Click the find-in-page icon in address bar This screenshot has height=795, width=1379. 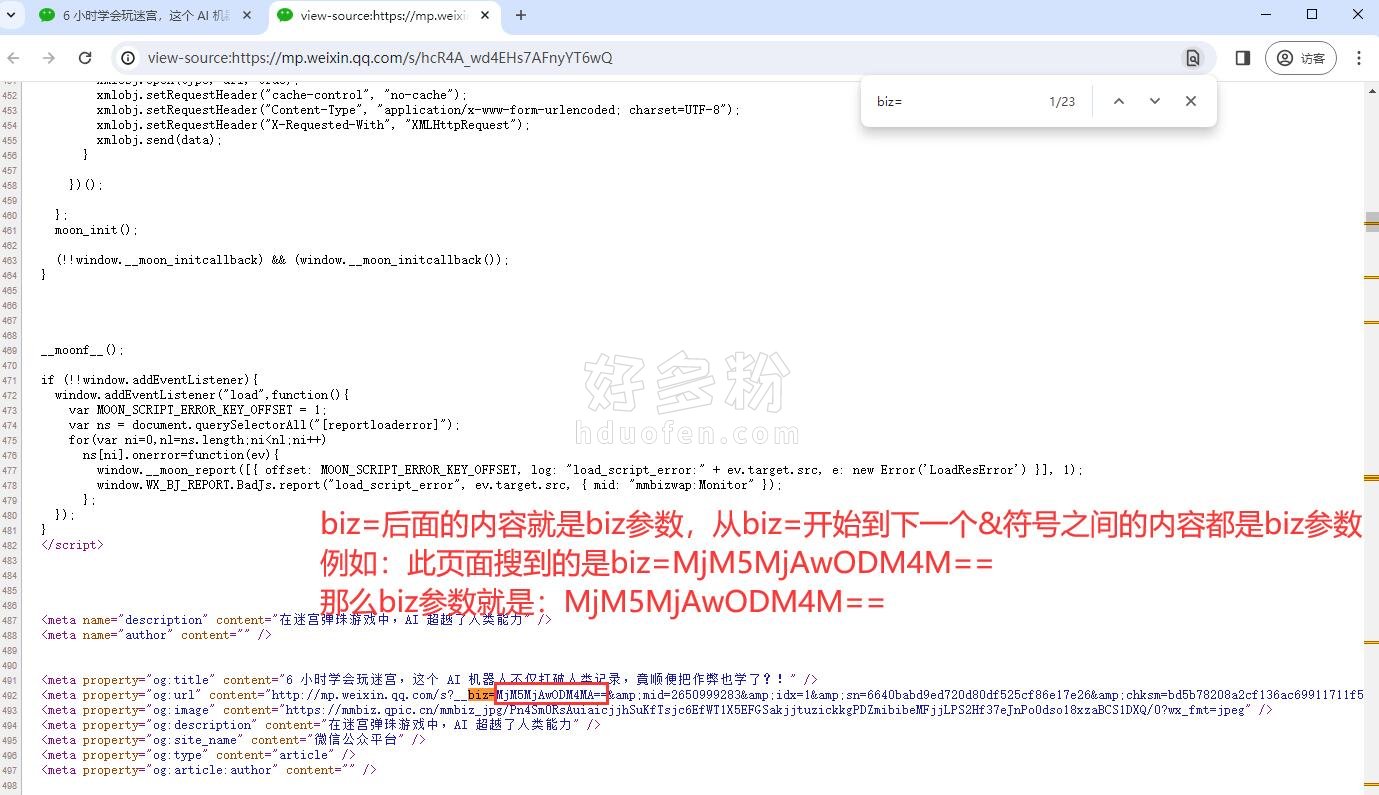1192,58
